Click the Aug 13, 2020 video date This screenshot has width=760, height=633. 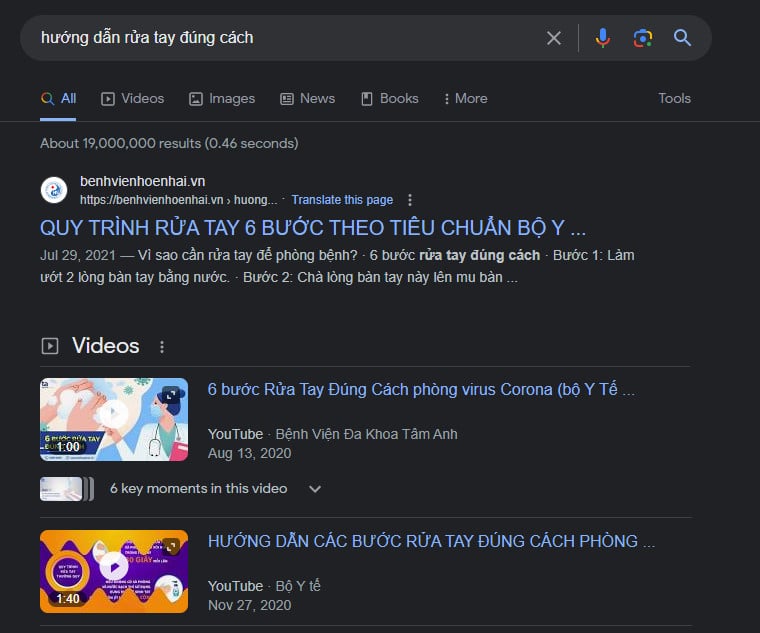tap(250, 453)
